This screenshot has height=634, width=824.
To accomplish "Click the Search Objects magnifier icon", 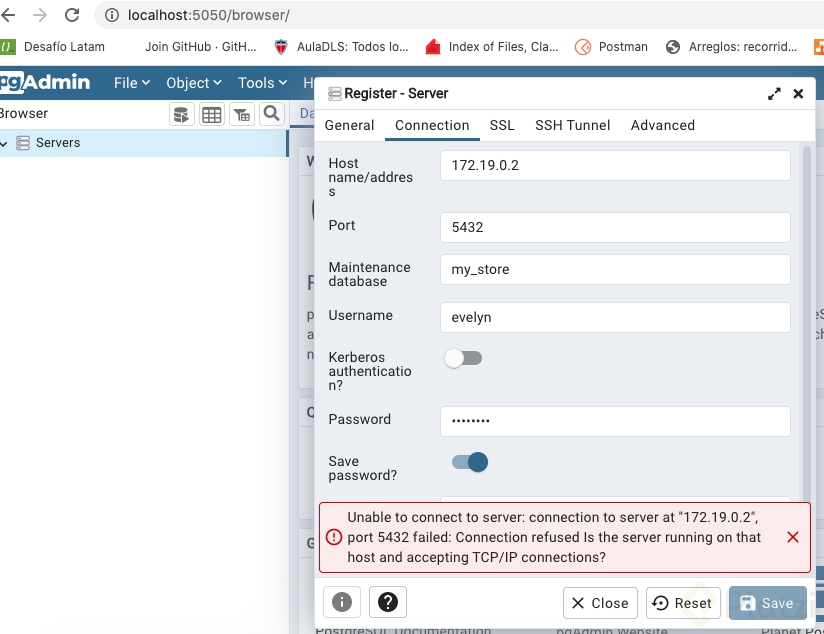I will (x=272, y=114).
